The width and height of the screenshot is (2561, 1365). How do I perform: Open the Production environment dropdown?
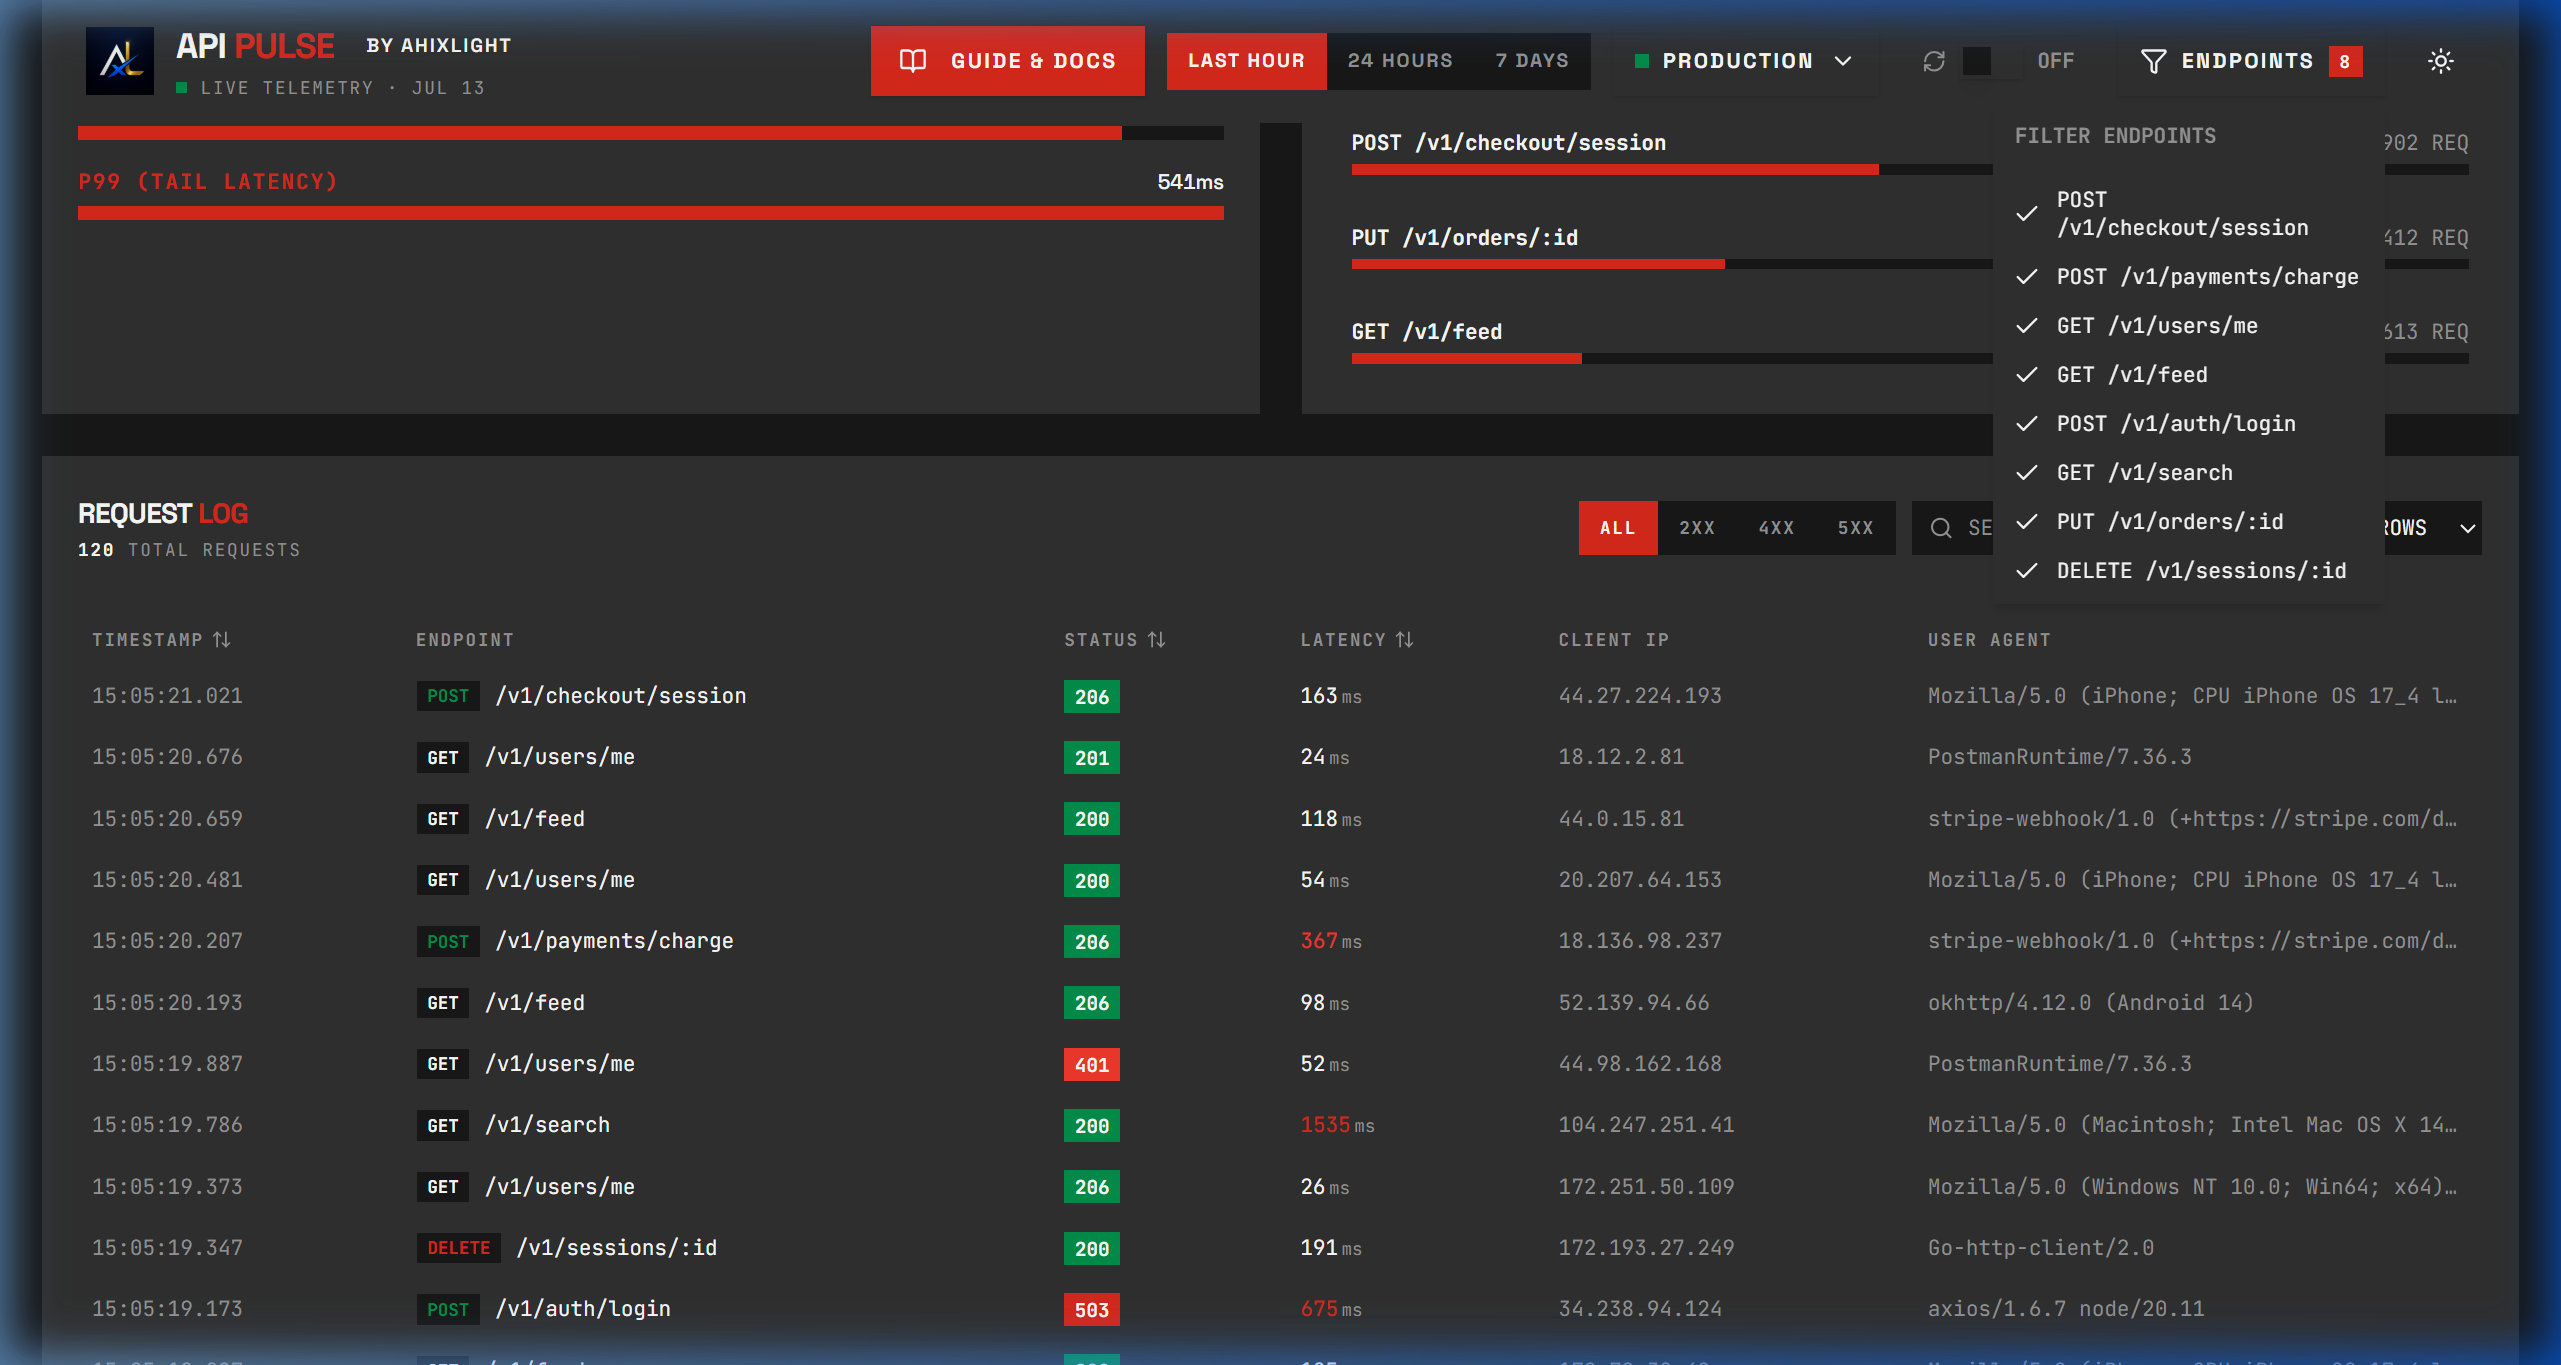[1743, 61]
